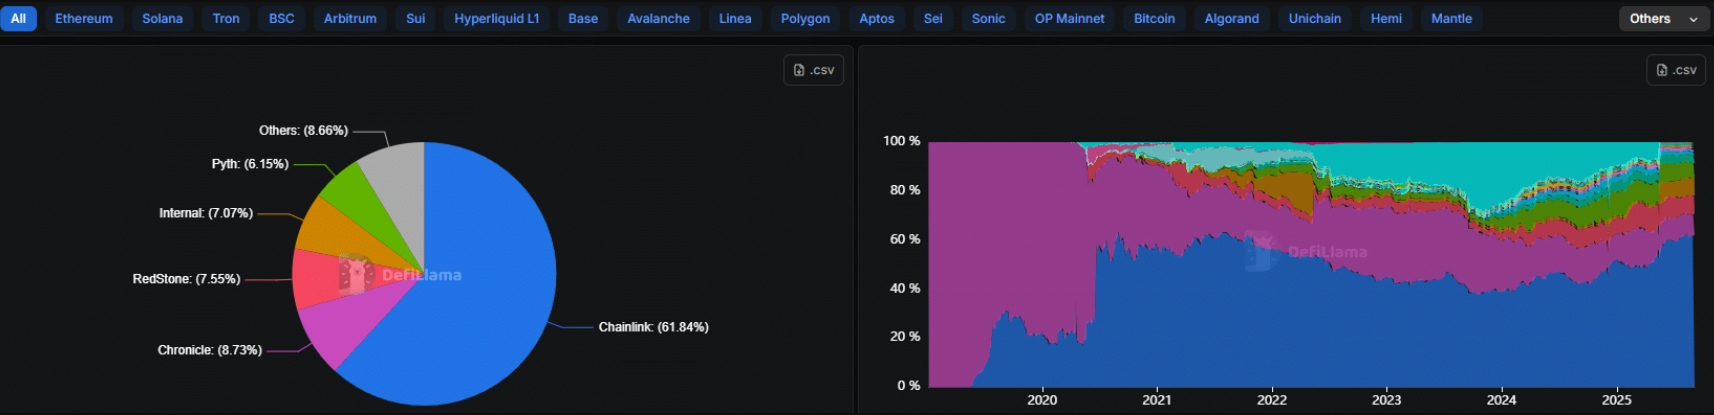Pick the Bitcoin chain tab
Viewport: 1714px width, 415px height.
tap(1154, 18)
